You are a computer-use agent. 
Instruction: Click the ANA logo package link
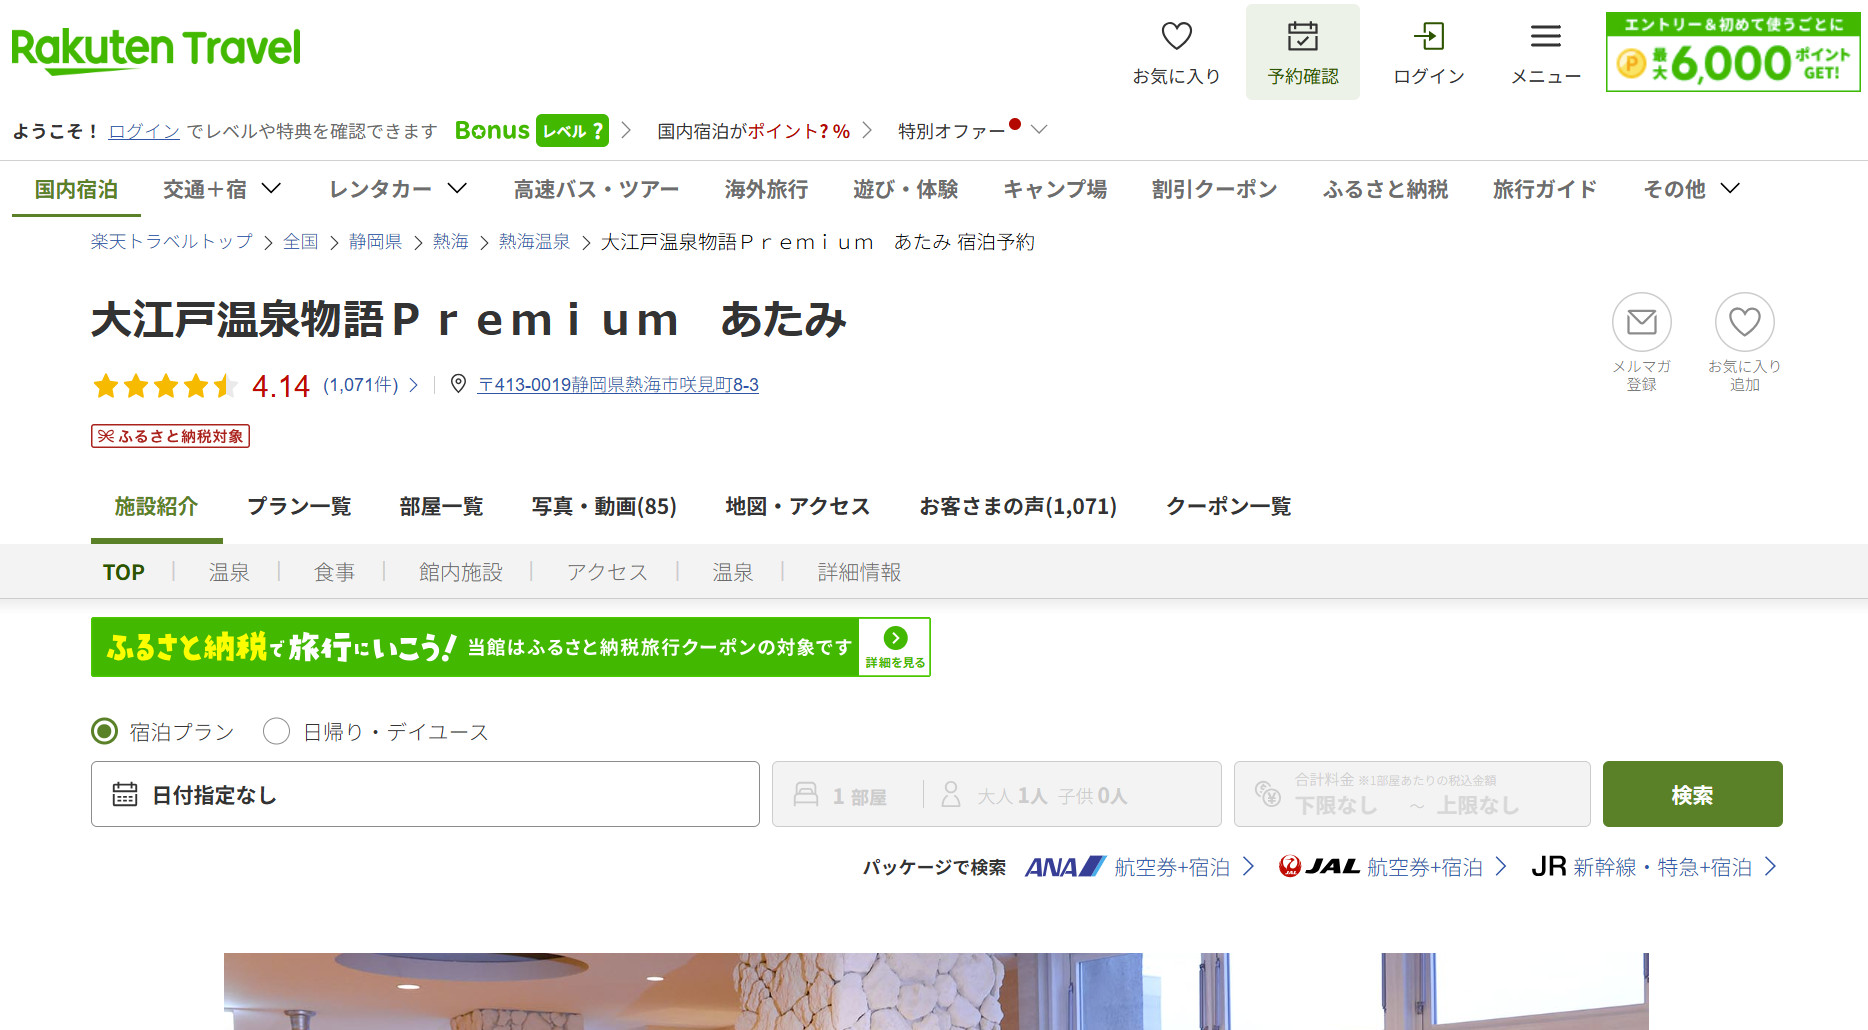click(1065, 867)
